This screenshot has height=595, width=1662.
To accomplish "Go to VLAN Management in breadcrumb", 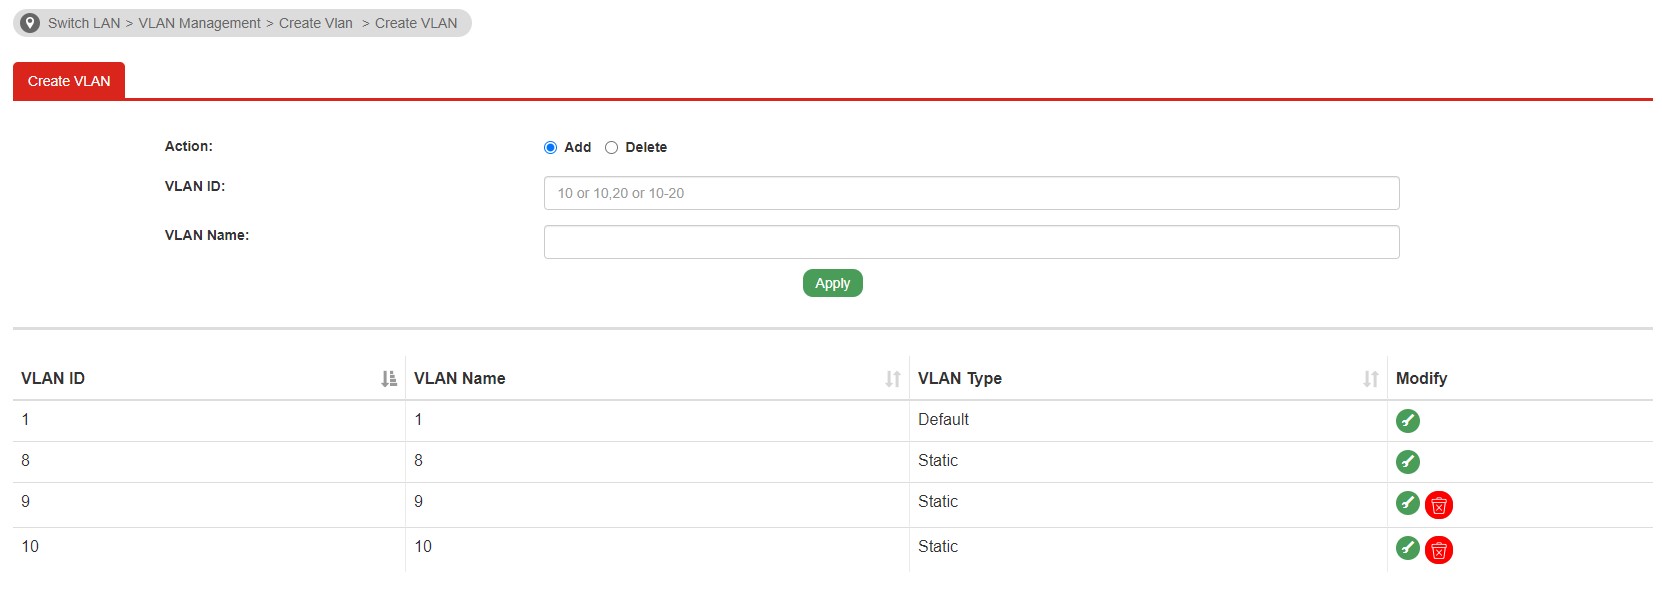I will [x=199, y=23].
